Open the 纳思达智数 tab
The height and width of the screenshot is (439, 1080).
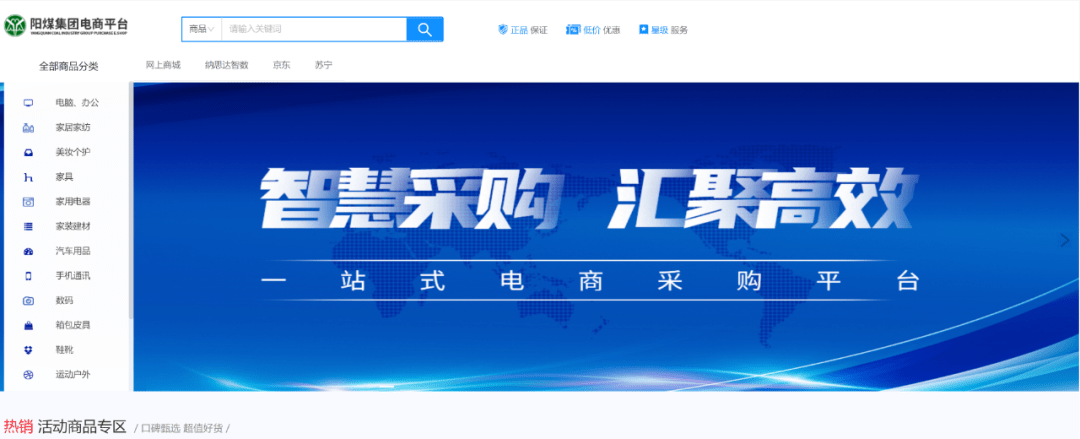pyautogui.click(x=227, y=65)
